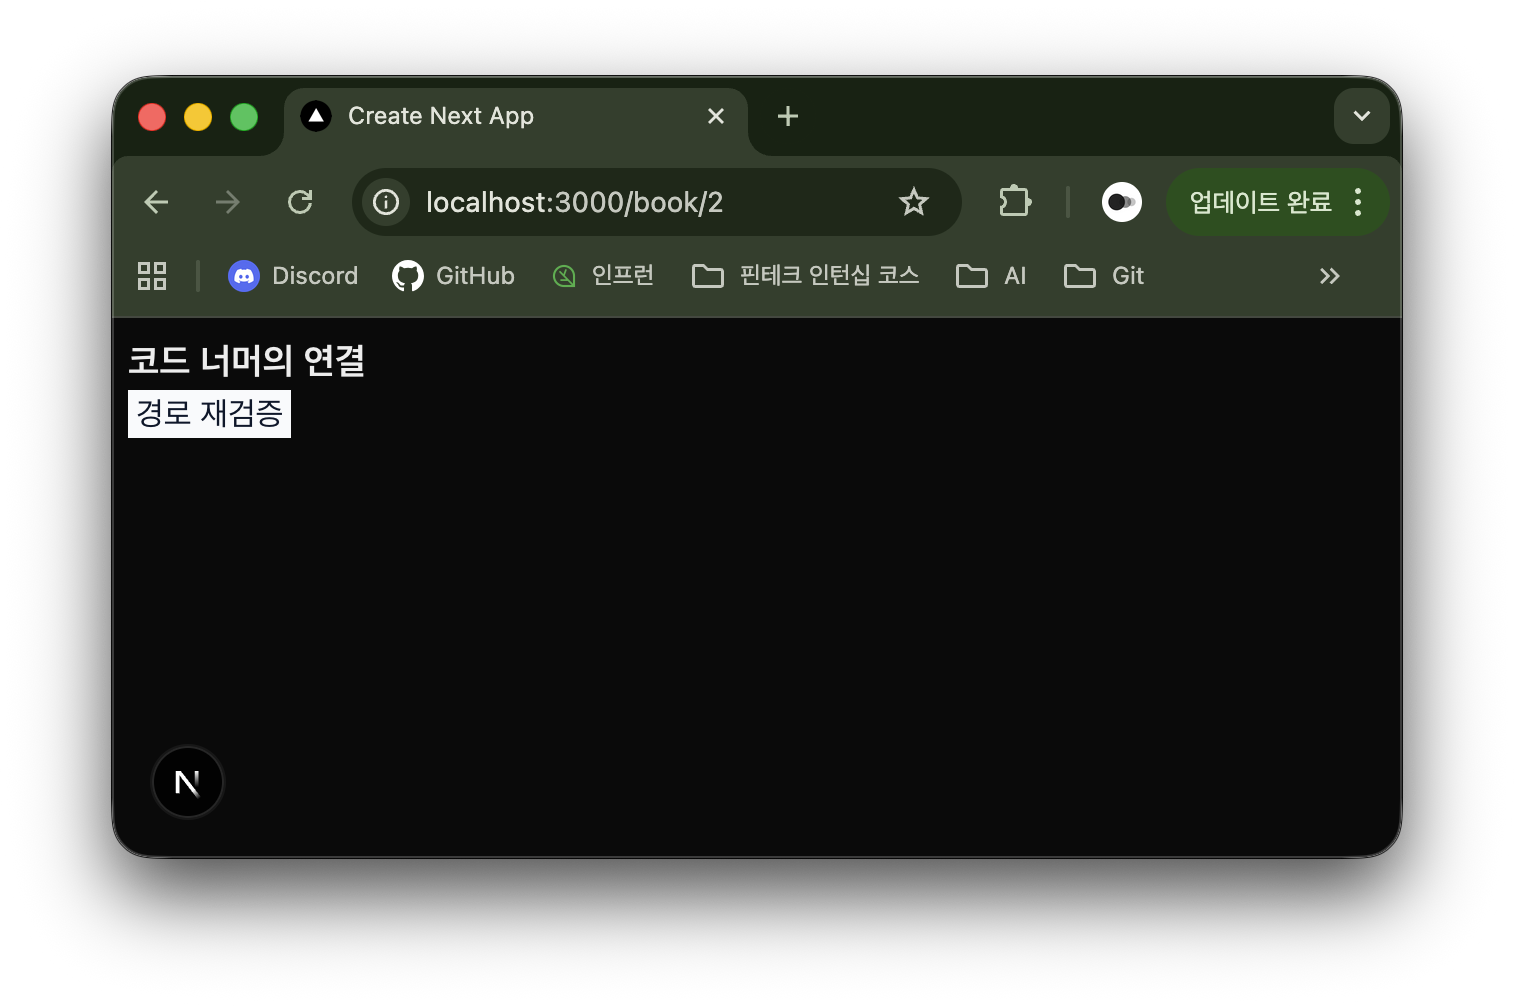The height and width of the screenshot is (1006, 1514).
Task: Open the AI bookmark folder
Action: pos(991,276)
